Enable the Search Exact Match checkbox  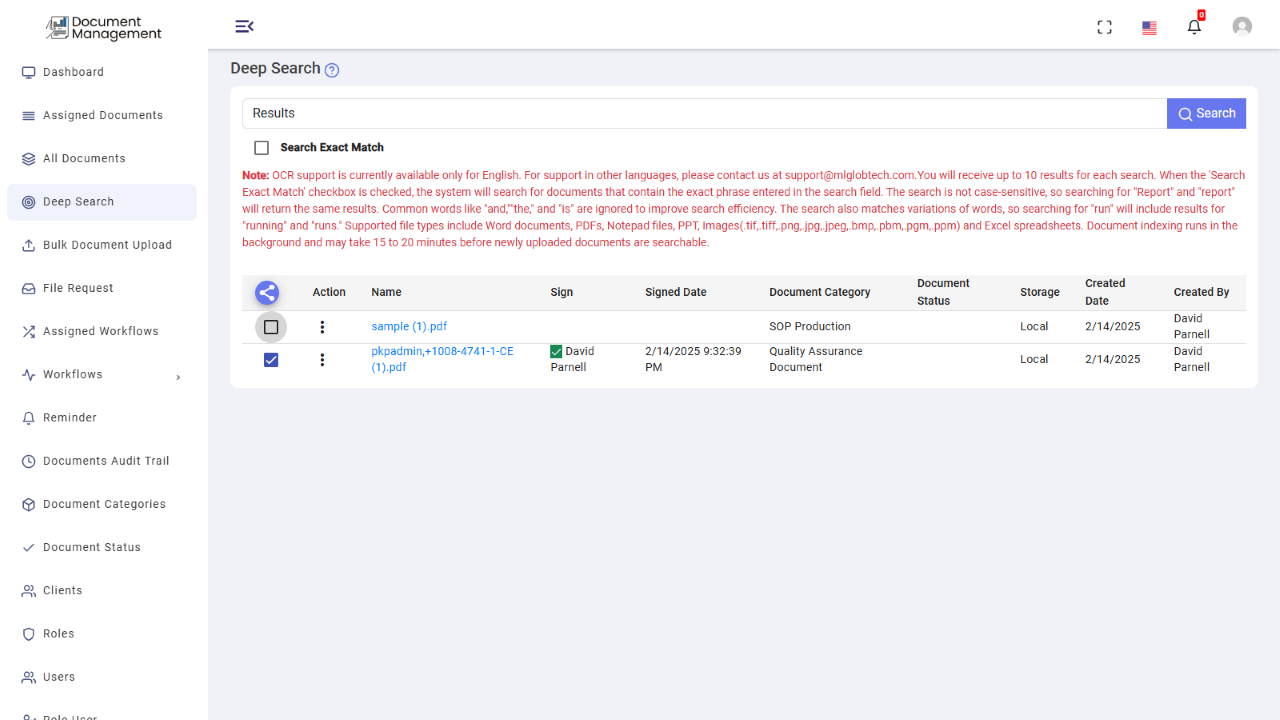[261, 147]
